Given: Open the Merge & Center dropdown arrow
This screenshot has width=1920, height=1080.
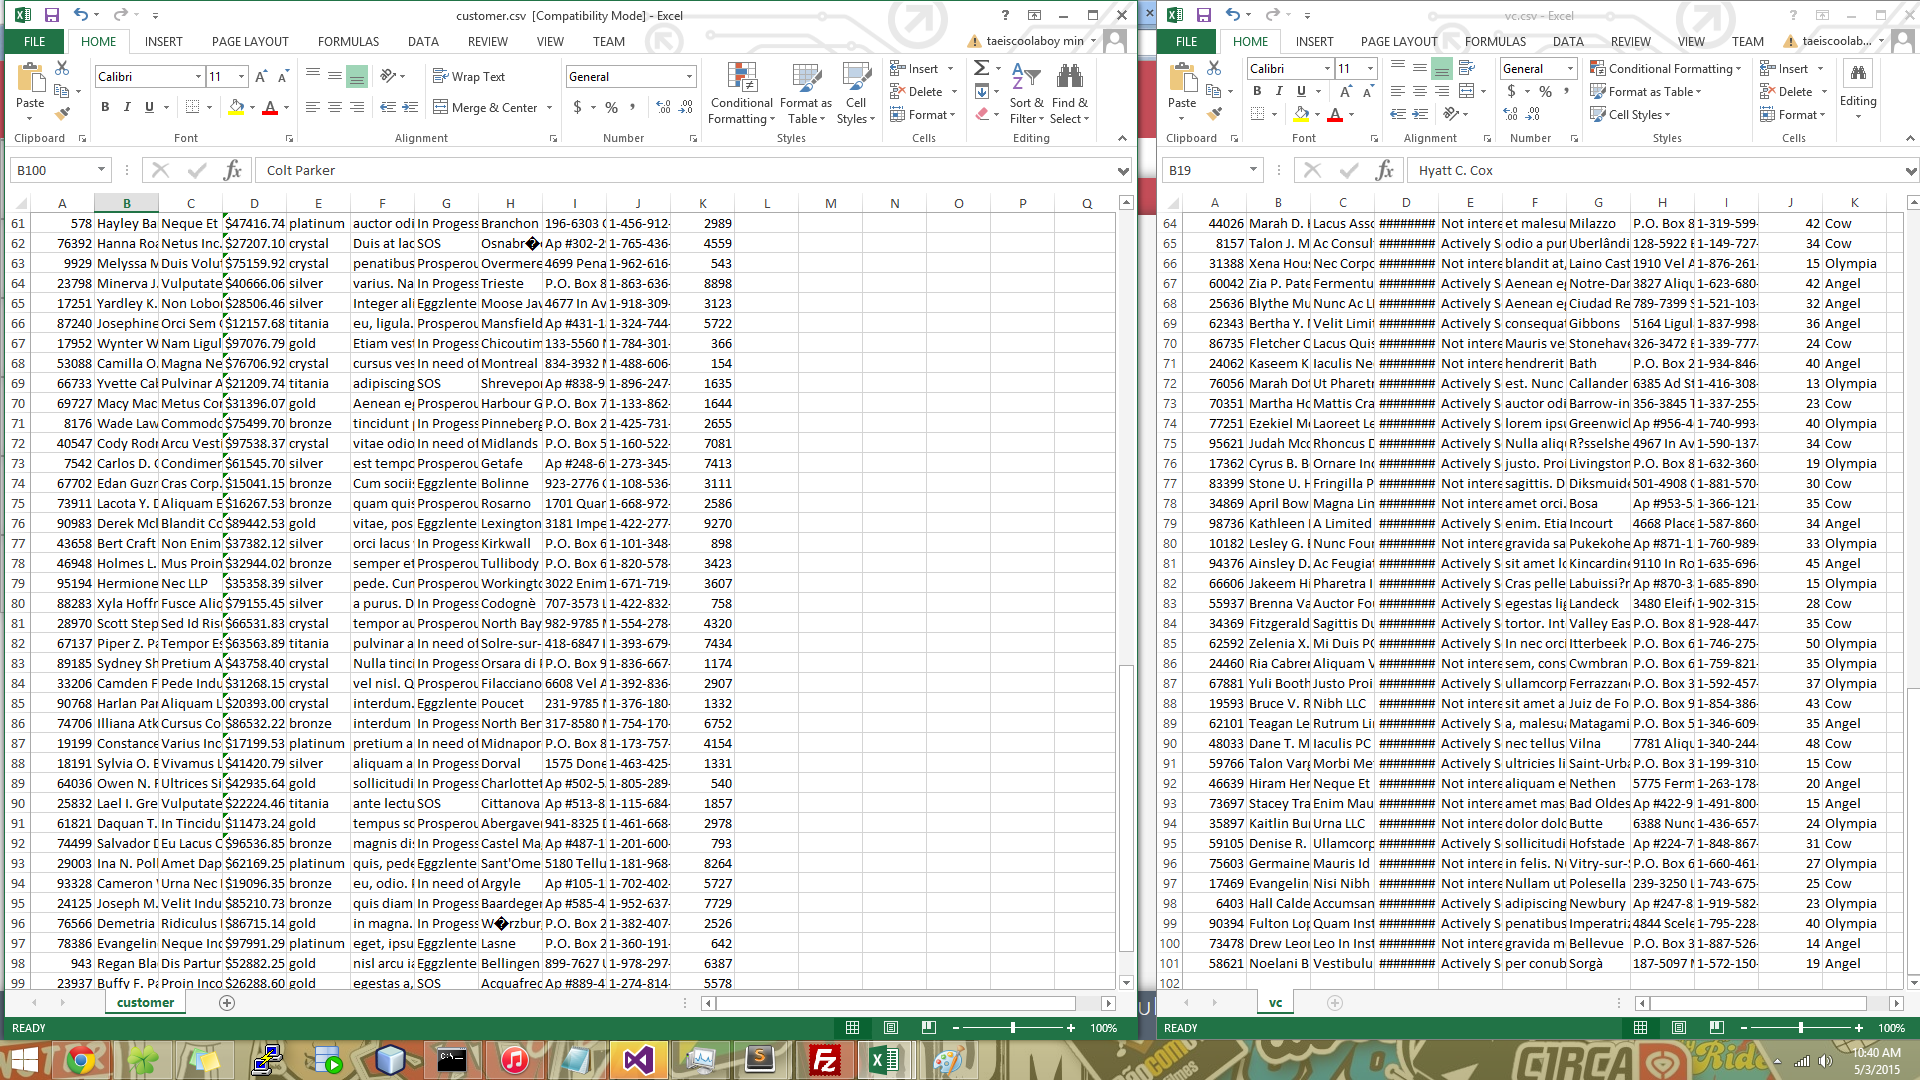Looking at the screenshot, I should click(550, 108).
